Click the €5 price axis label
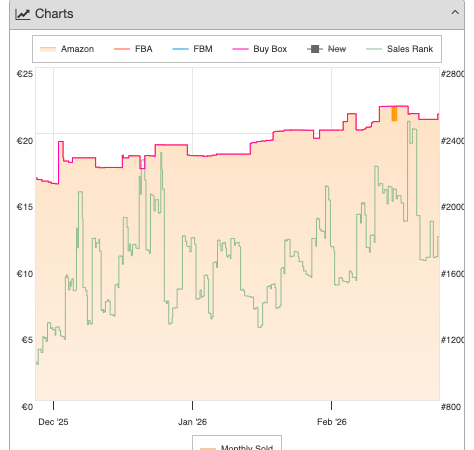 click(x=27, y=340)
